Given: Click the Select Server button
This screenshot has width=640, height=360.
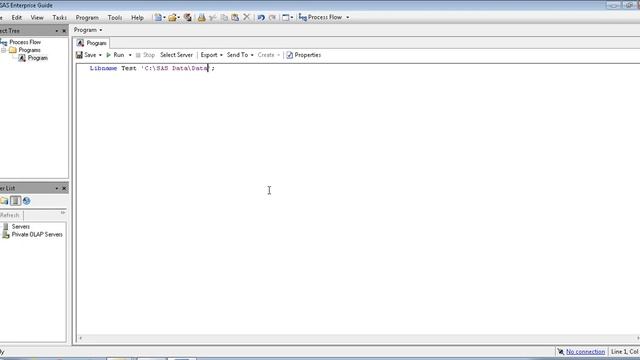Looking at the screenshot, I should pos(176,55).
